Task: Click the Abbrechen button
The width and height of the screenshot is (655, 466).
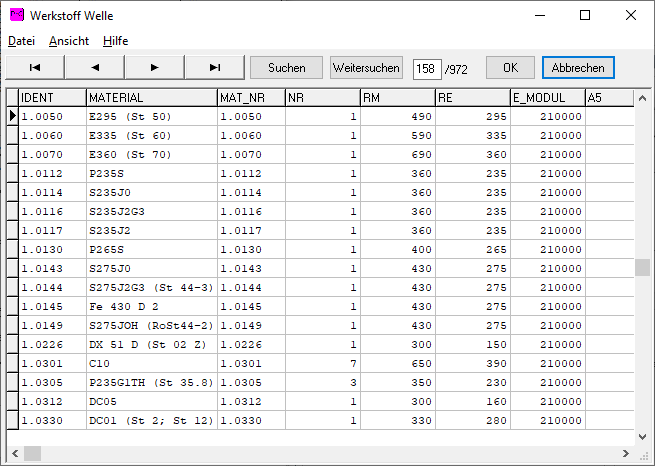Action: (x=578, y=67)
